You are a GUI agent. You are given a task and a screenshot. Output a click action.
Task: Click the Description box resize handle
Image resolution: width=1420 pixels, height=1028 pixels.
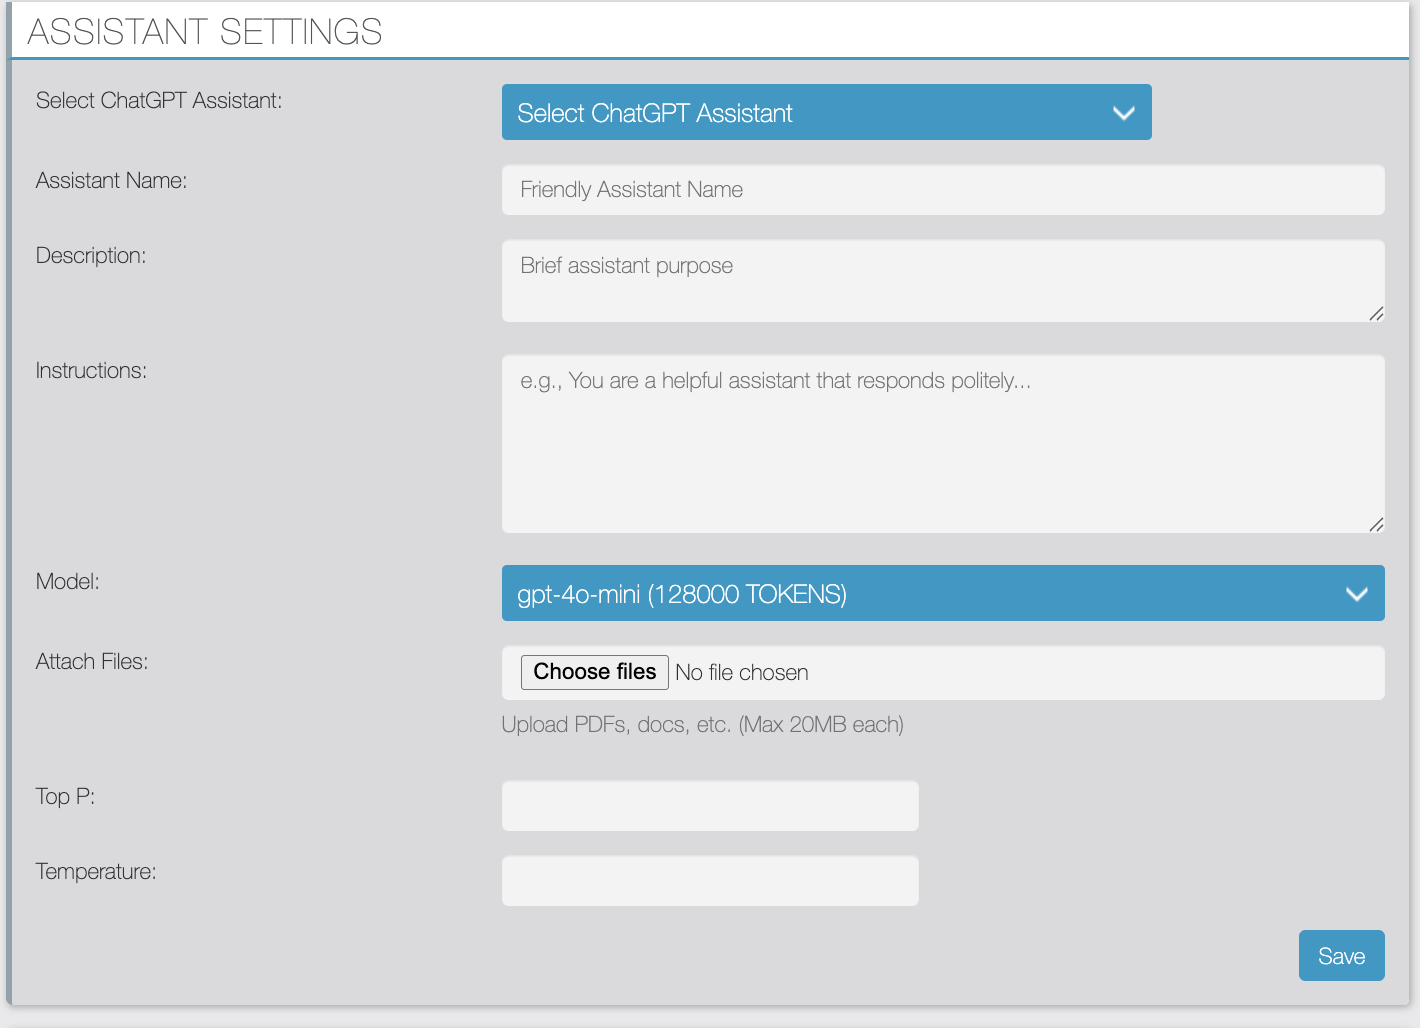(x=1376, y=314)
